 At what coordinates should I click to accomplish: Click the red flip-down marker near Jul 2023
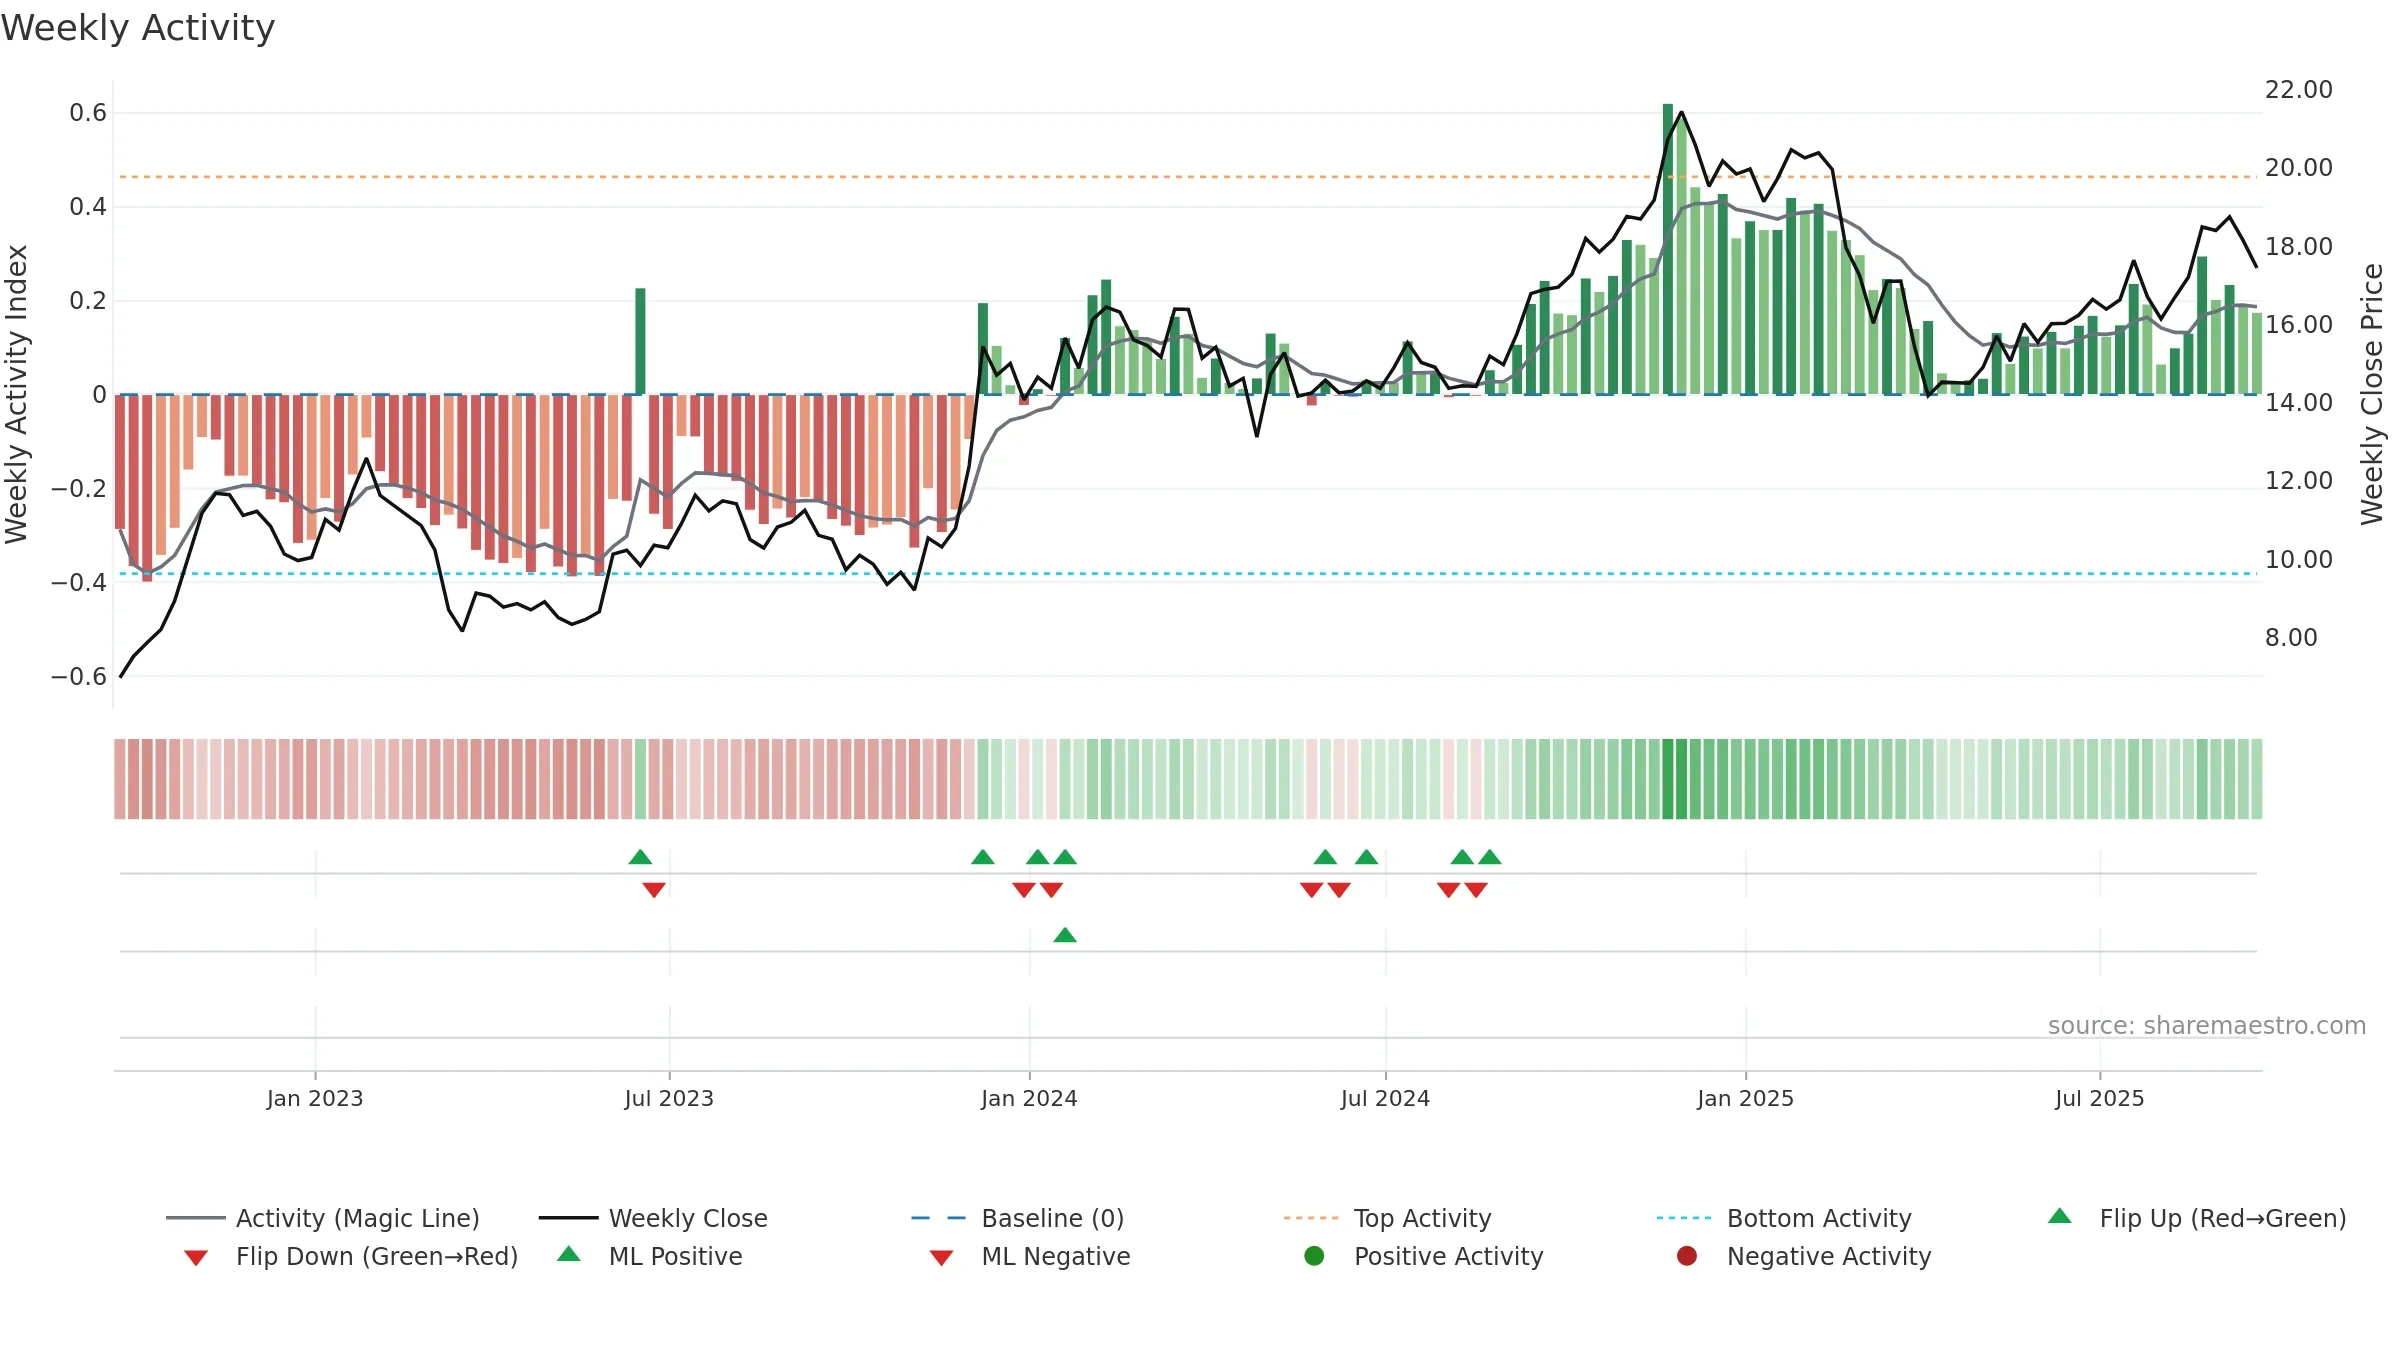pyautogui.click(x=654, y=890)
